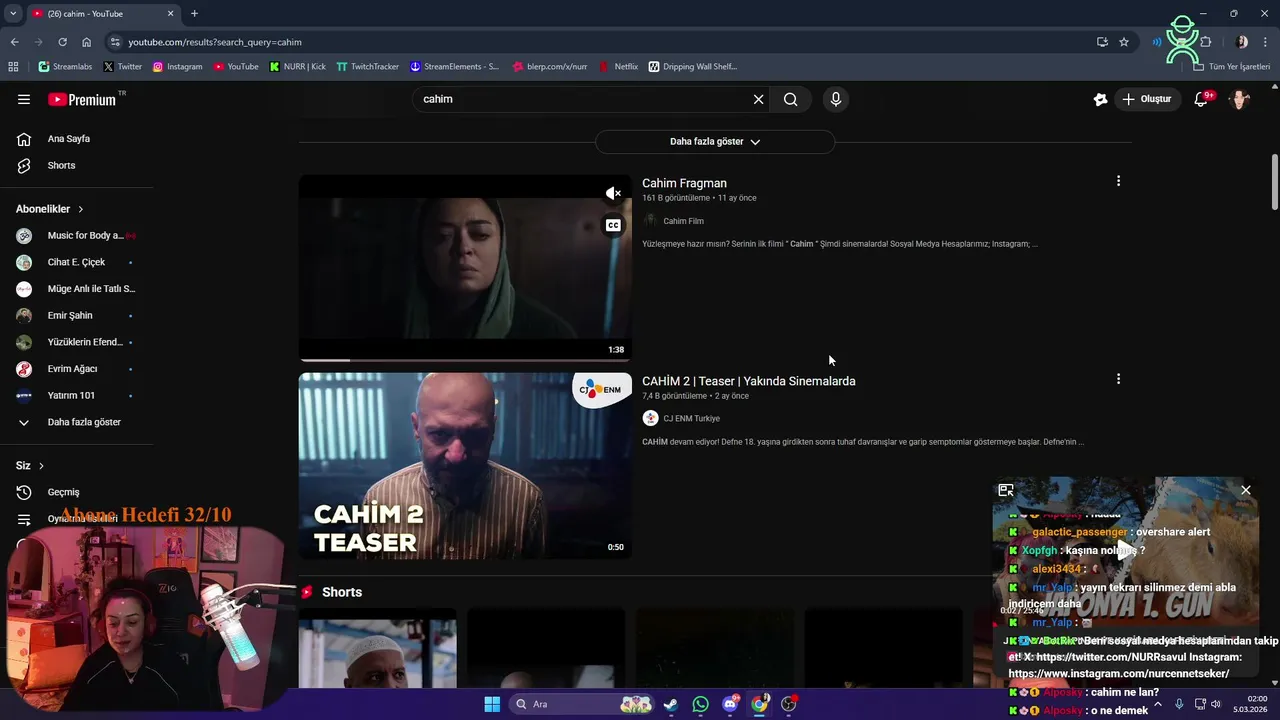Open the CAHİM 2 Teaser thumbnail
Image resolution: width=1280 pixels, height=720 pixels.
click(465, 466)
